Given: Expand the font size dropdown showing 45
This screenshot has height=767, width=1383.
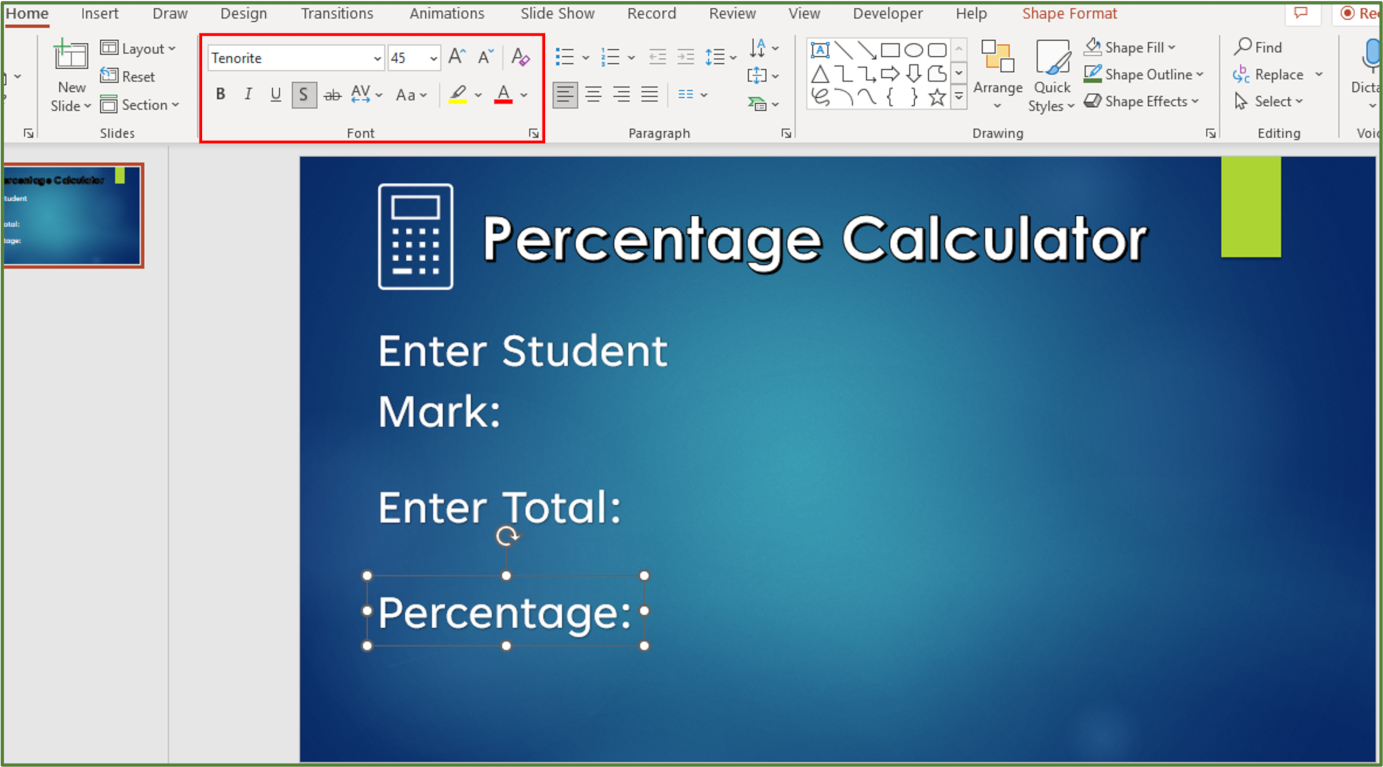Looking at the screenshot, I should point(433,58).
